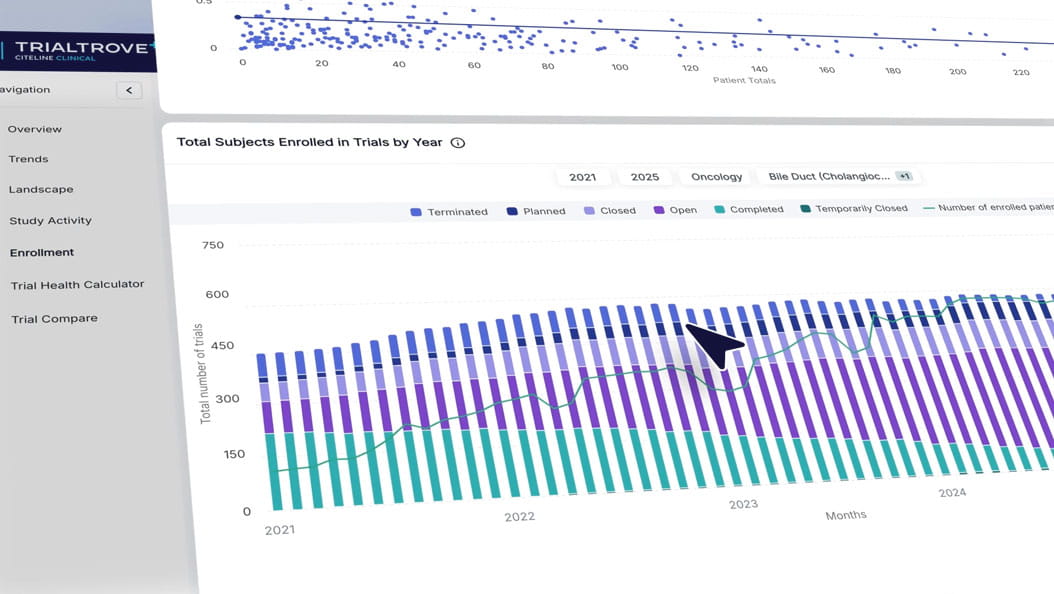
Task: Toggle the Planned legend swatch
Action: point(512,210)
